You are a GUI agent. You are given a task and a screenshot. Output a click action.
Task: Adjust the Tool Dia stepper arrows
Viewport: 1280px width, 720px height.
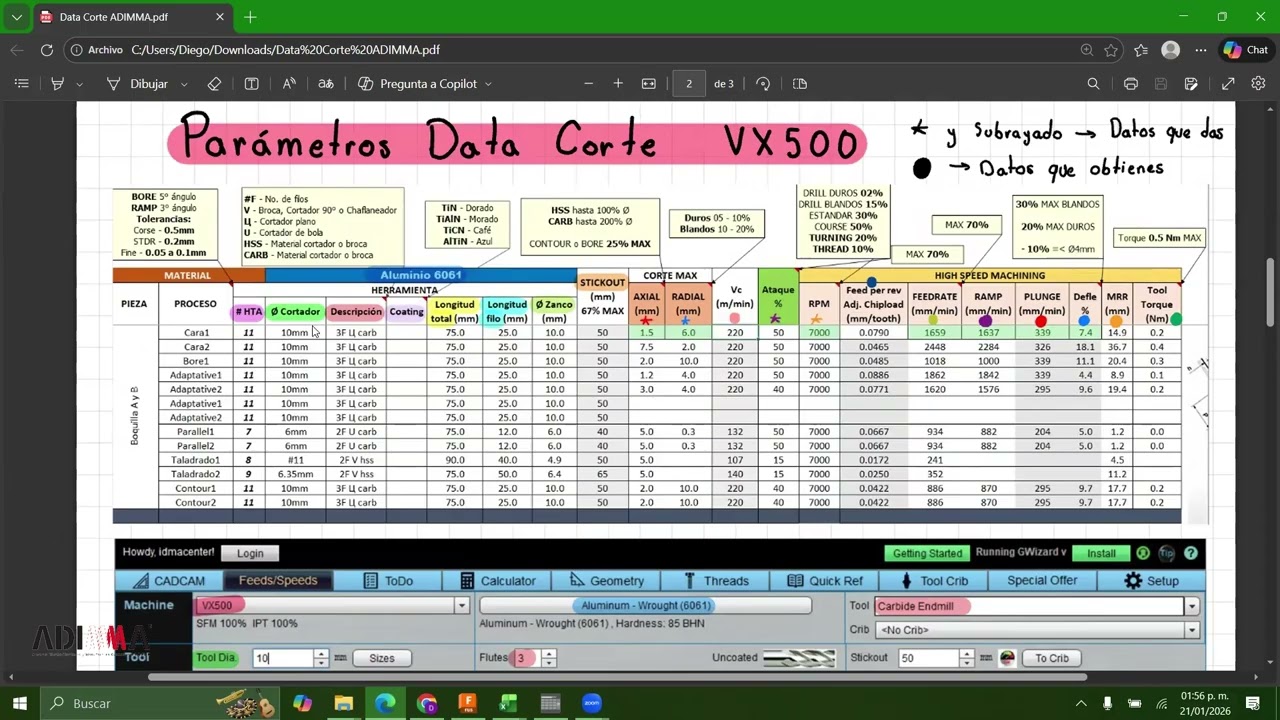coord(321,658)
